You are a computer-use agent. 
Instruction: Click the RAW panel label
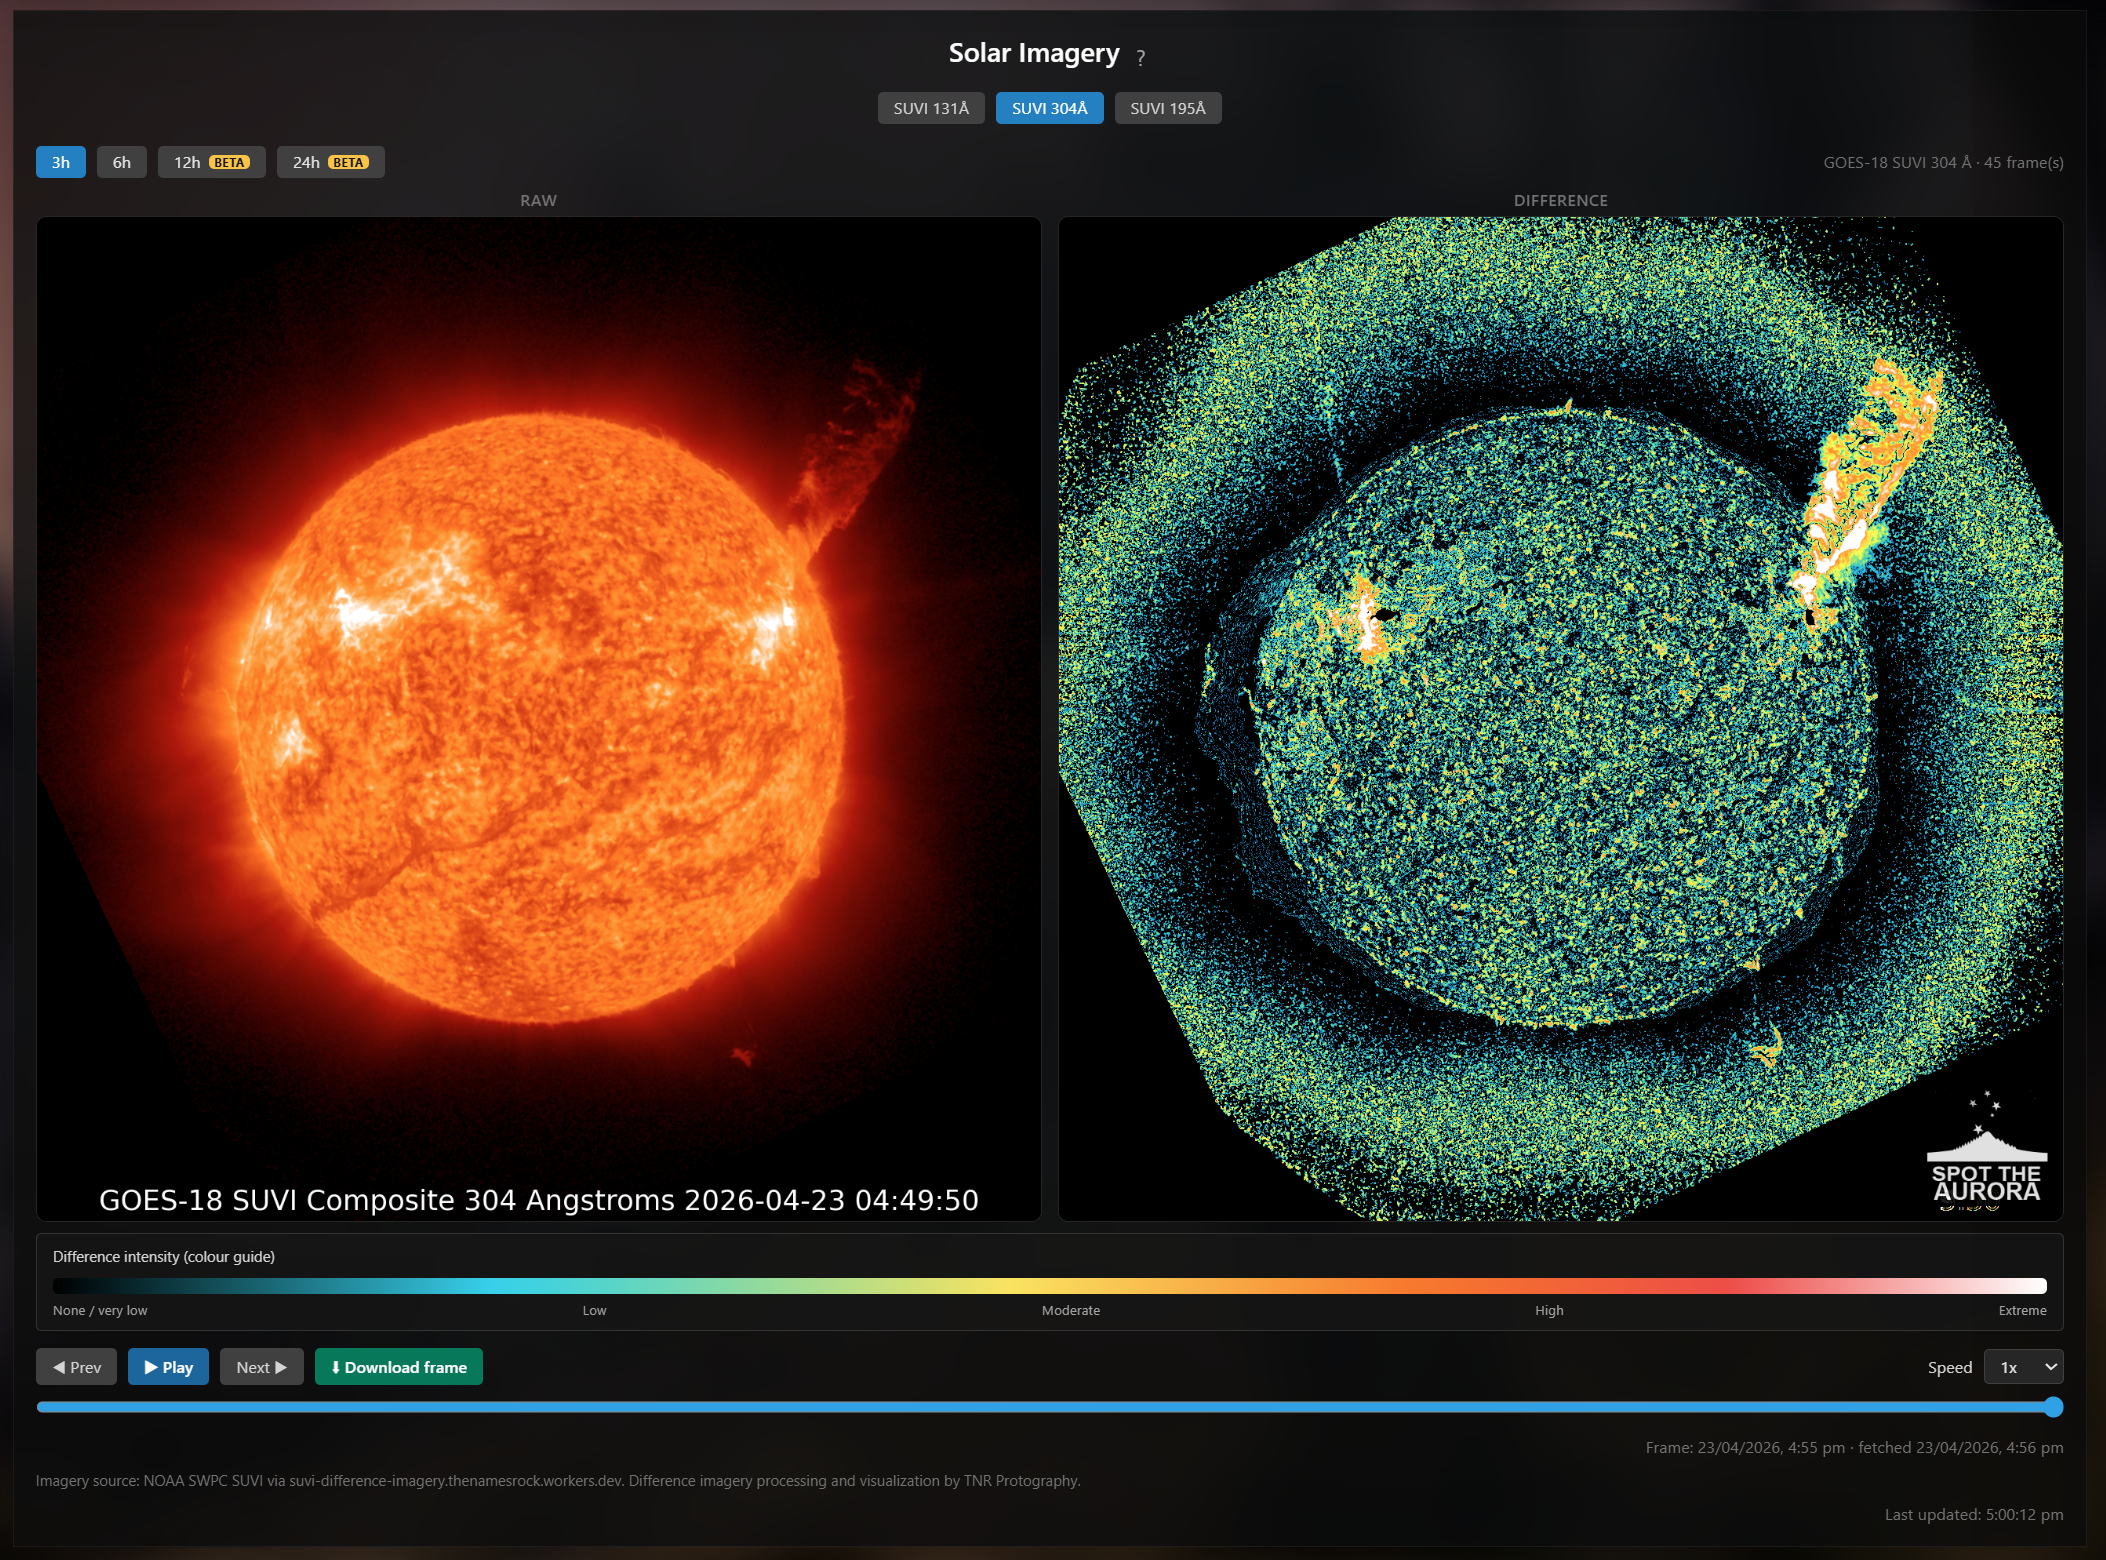(x=538, y=200)
